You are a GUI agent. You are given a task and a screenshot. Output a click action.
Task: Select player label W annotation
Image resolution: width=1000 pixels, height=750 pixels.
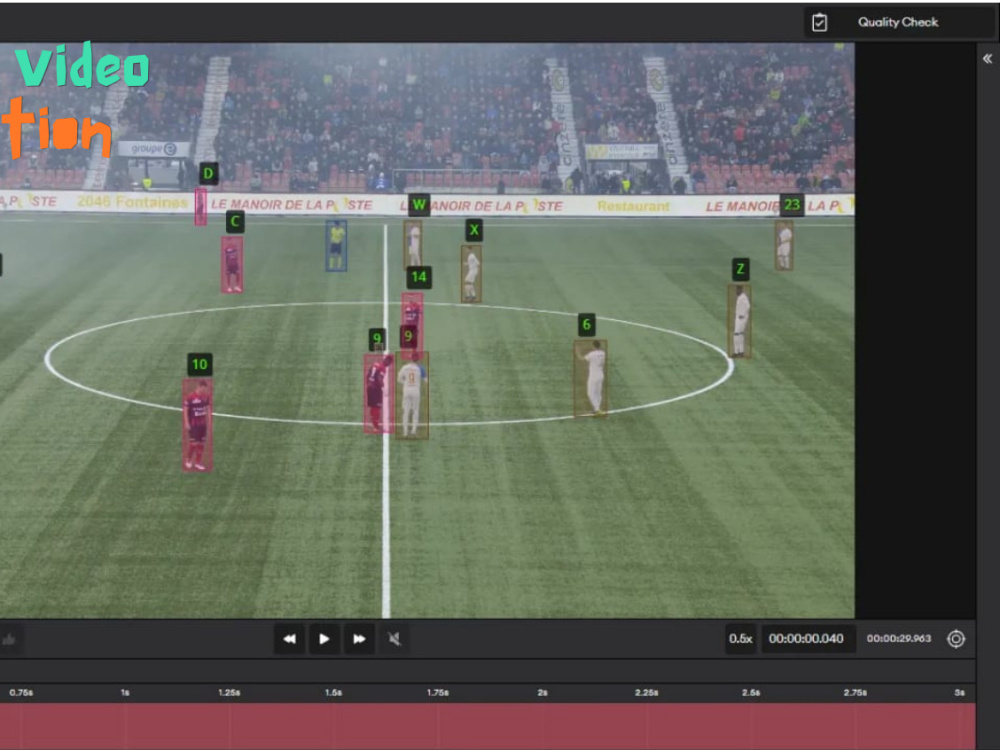pos(419,205)
